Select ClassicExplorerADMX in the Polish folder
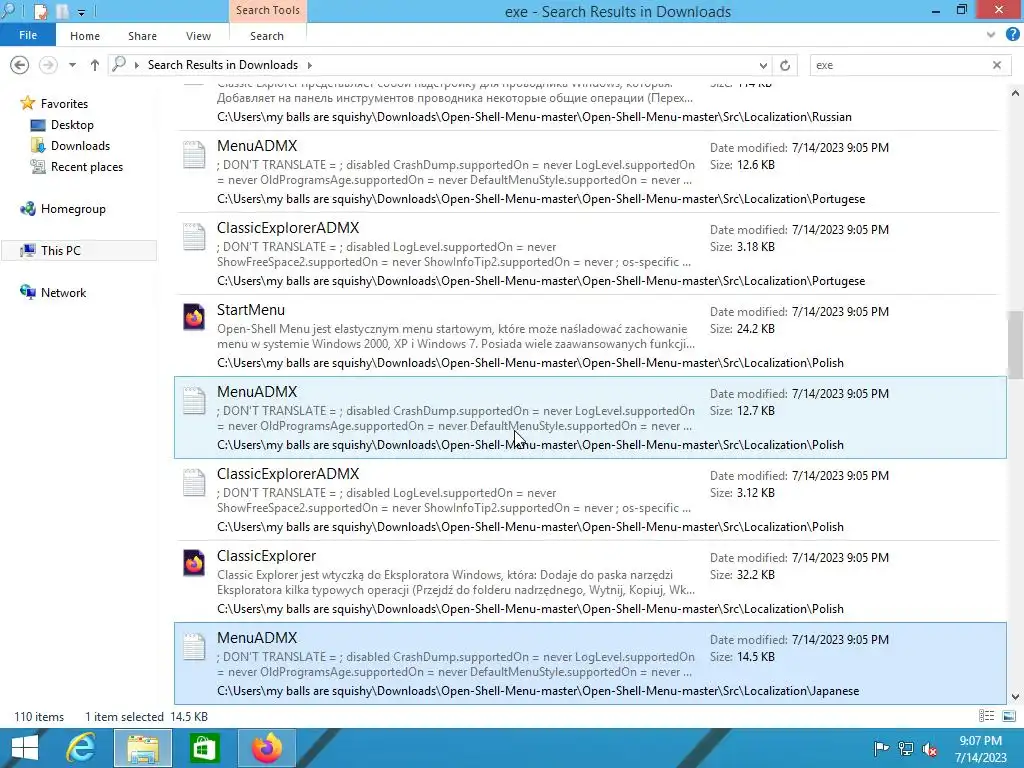The height and width of the screenshot is (768, 1024). [x=590, y=500]
